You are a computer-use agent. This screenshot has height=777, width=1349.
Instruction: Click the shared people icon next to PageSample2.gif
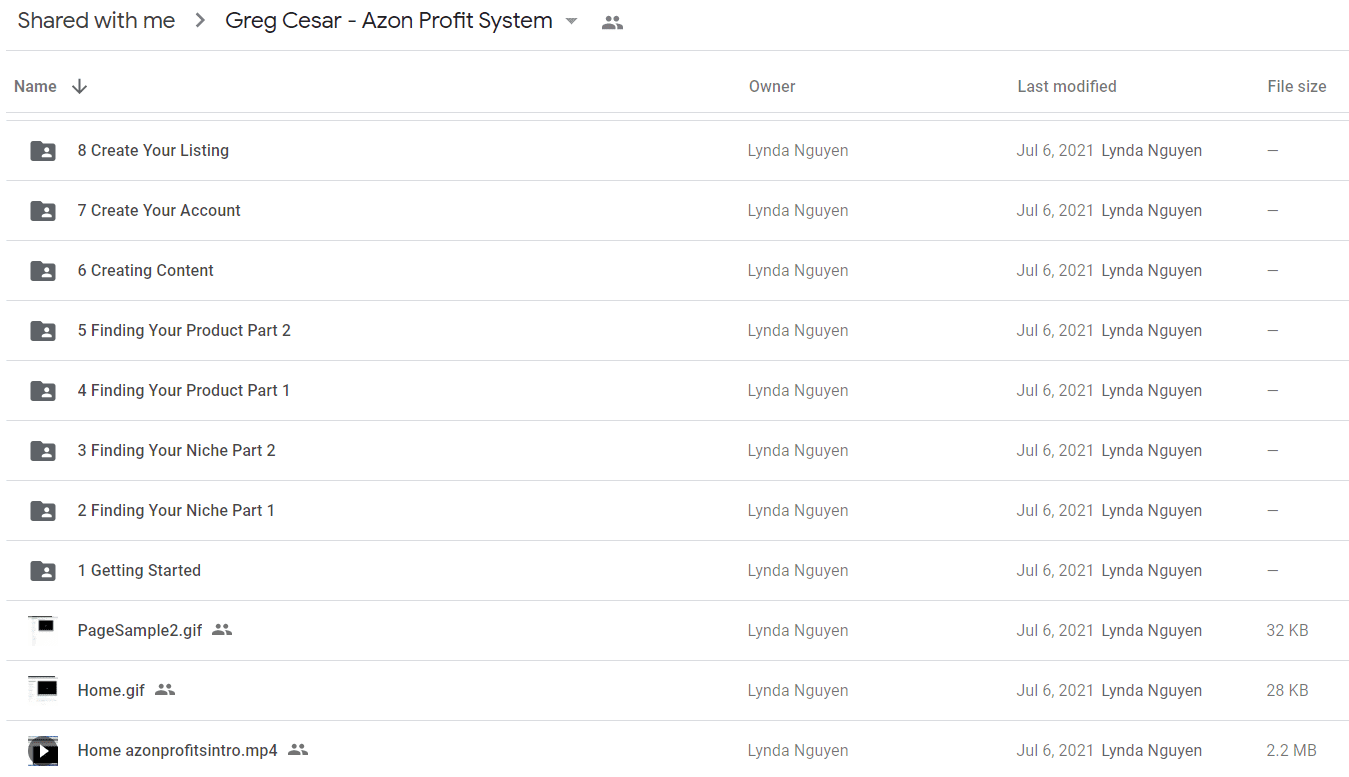pos(222,630)
